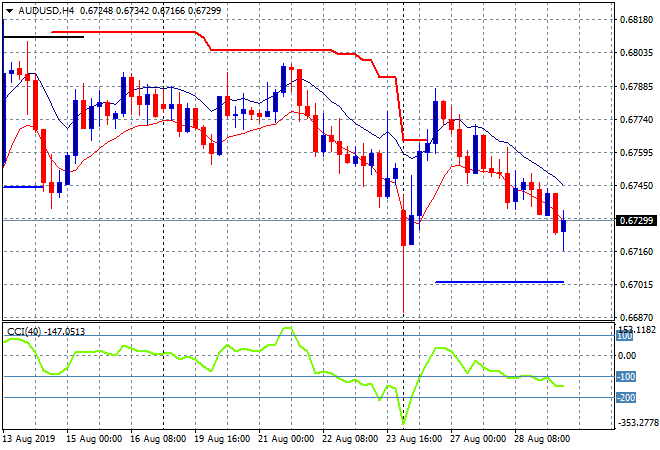Click the 0.67450 price axis label

point(636,185)
